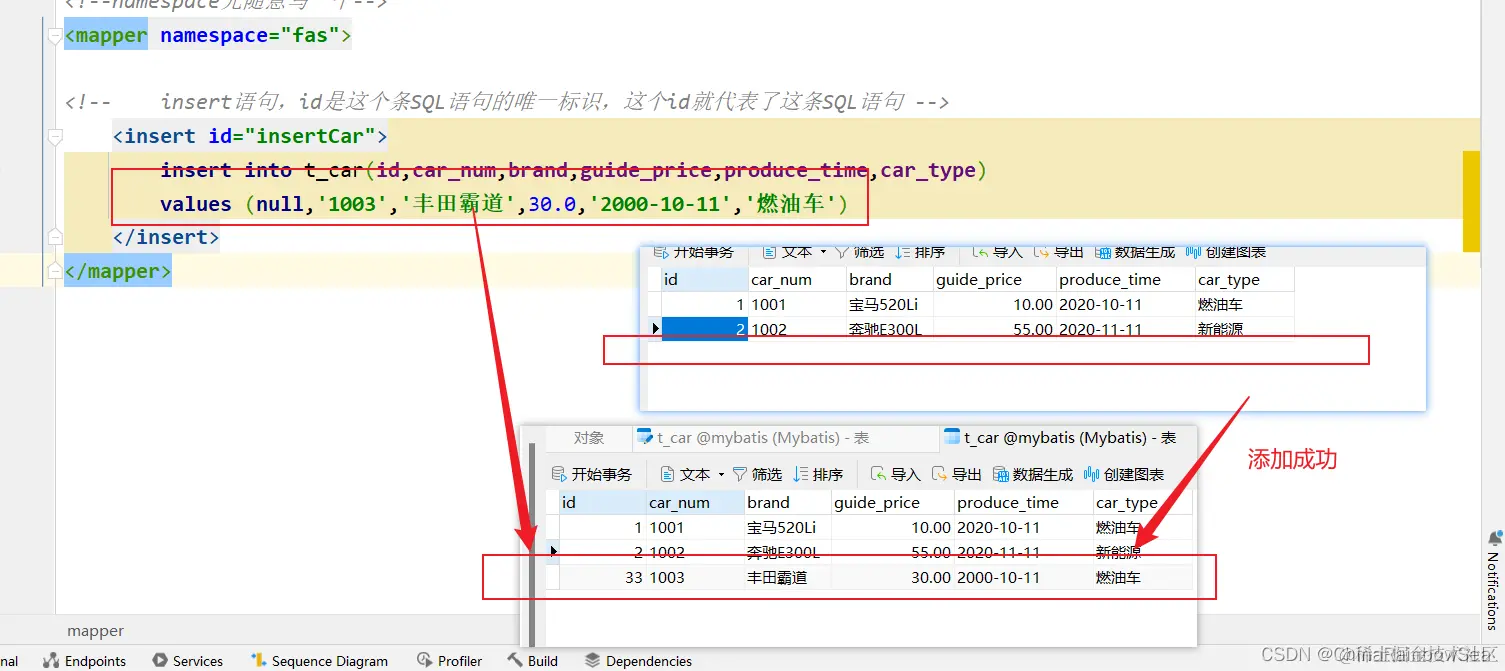Select 55.00 in the two-row table

click(x=995, y=329)
